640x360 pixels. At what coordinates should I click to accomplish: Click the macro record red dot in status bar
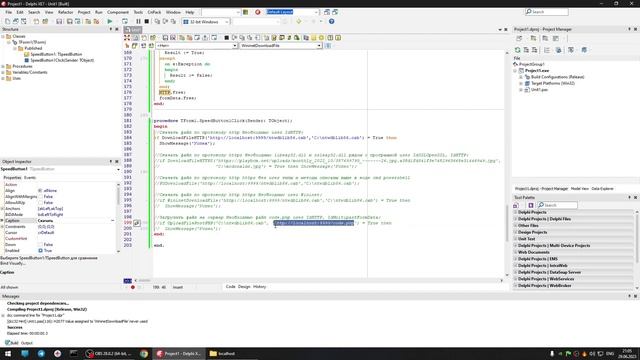(x=133, y=287)
